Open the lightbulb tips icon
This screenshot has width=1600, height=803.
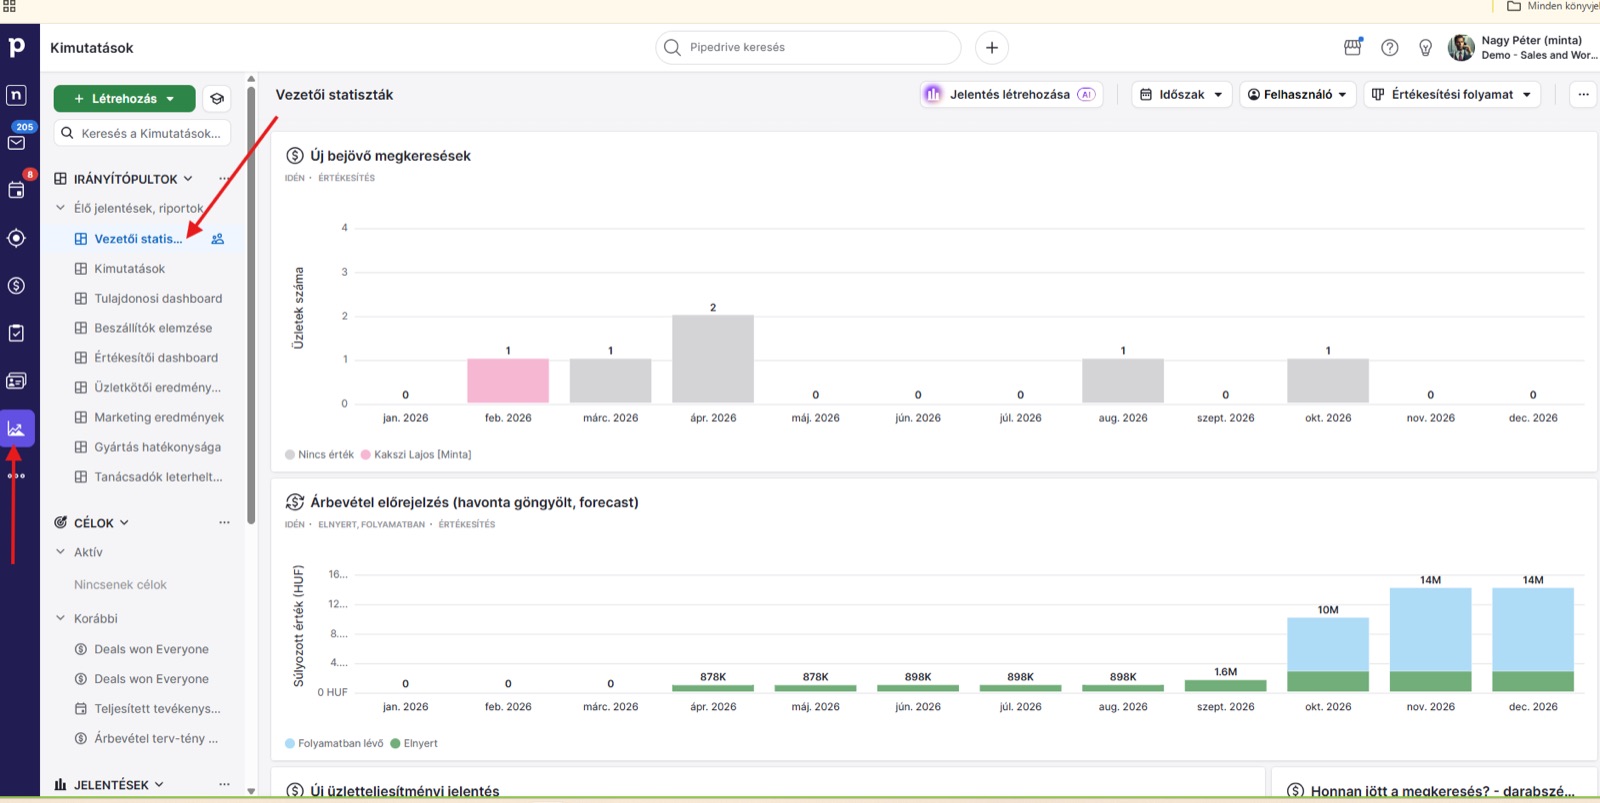tap(1426, 47)
